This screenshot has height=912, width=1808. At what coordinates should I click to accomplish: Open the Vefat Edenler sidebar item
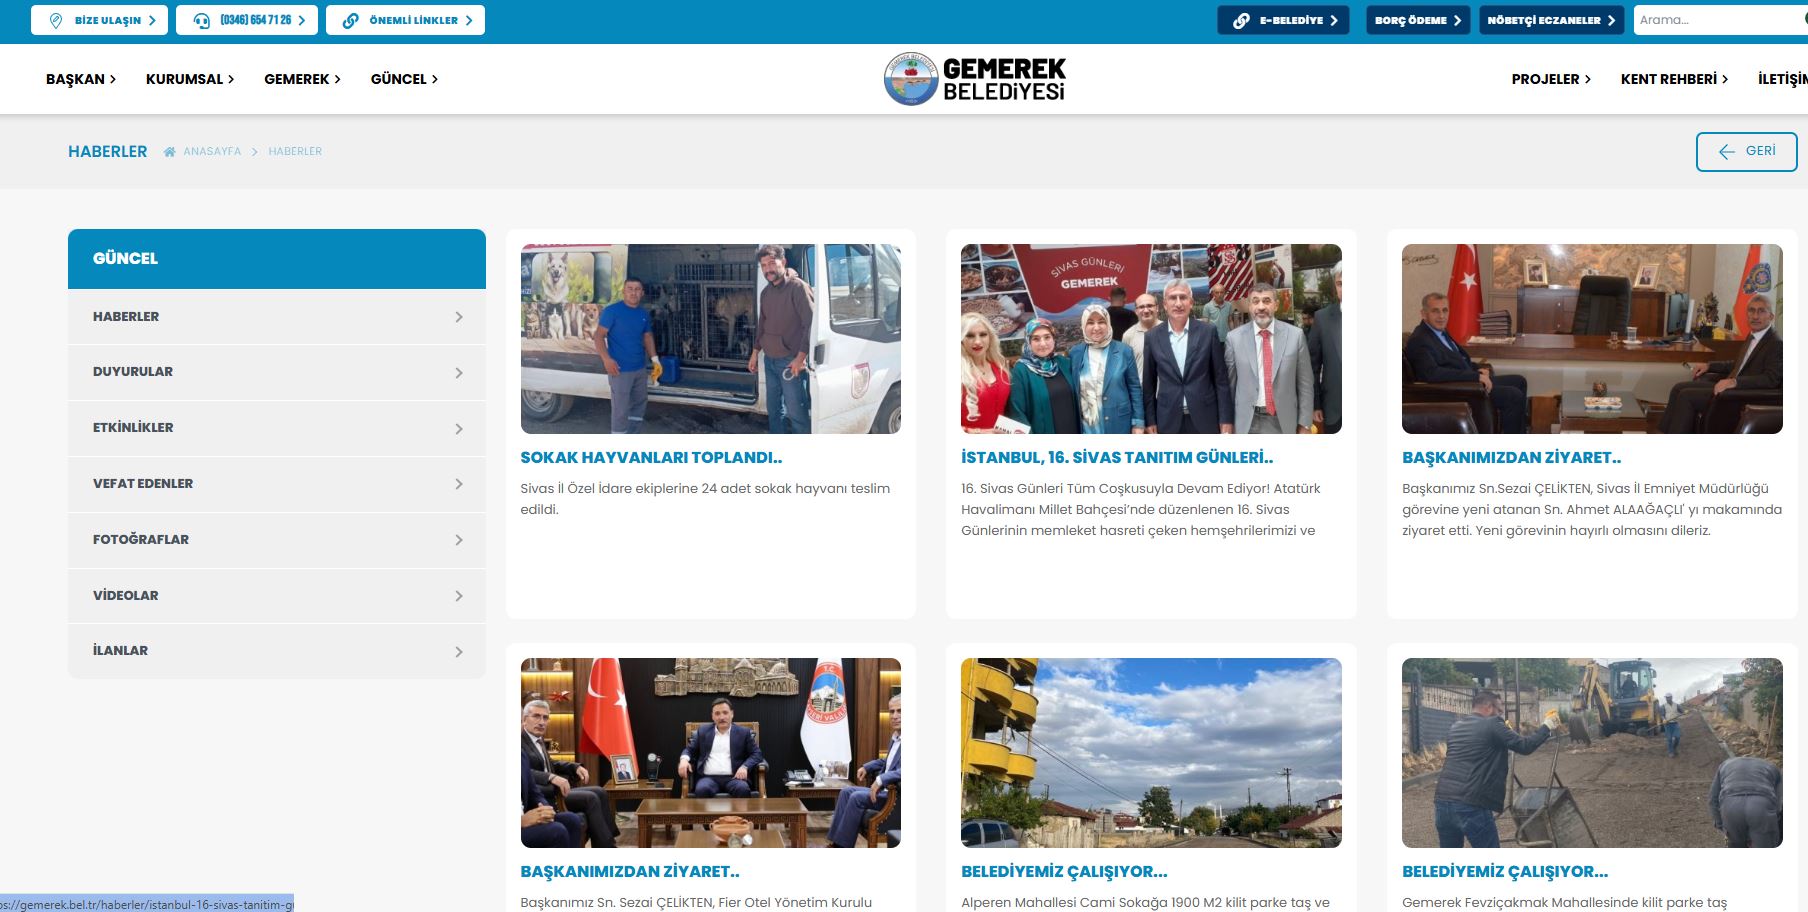click(143, 484)
